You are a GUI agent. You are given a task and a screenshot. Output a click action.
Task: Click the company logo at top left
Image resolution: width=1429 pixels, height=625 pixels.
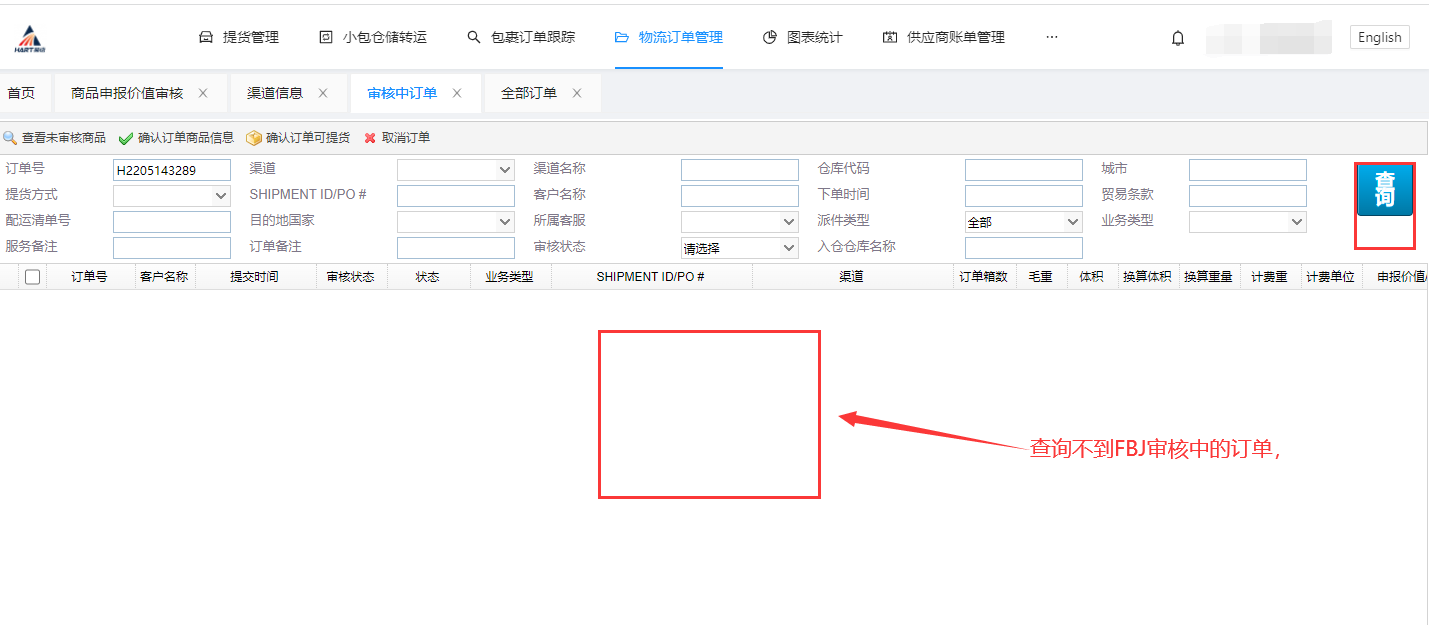point(30,39)
